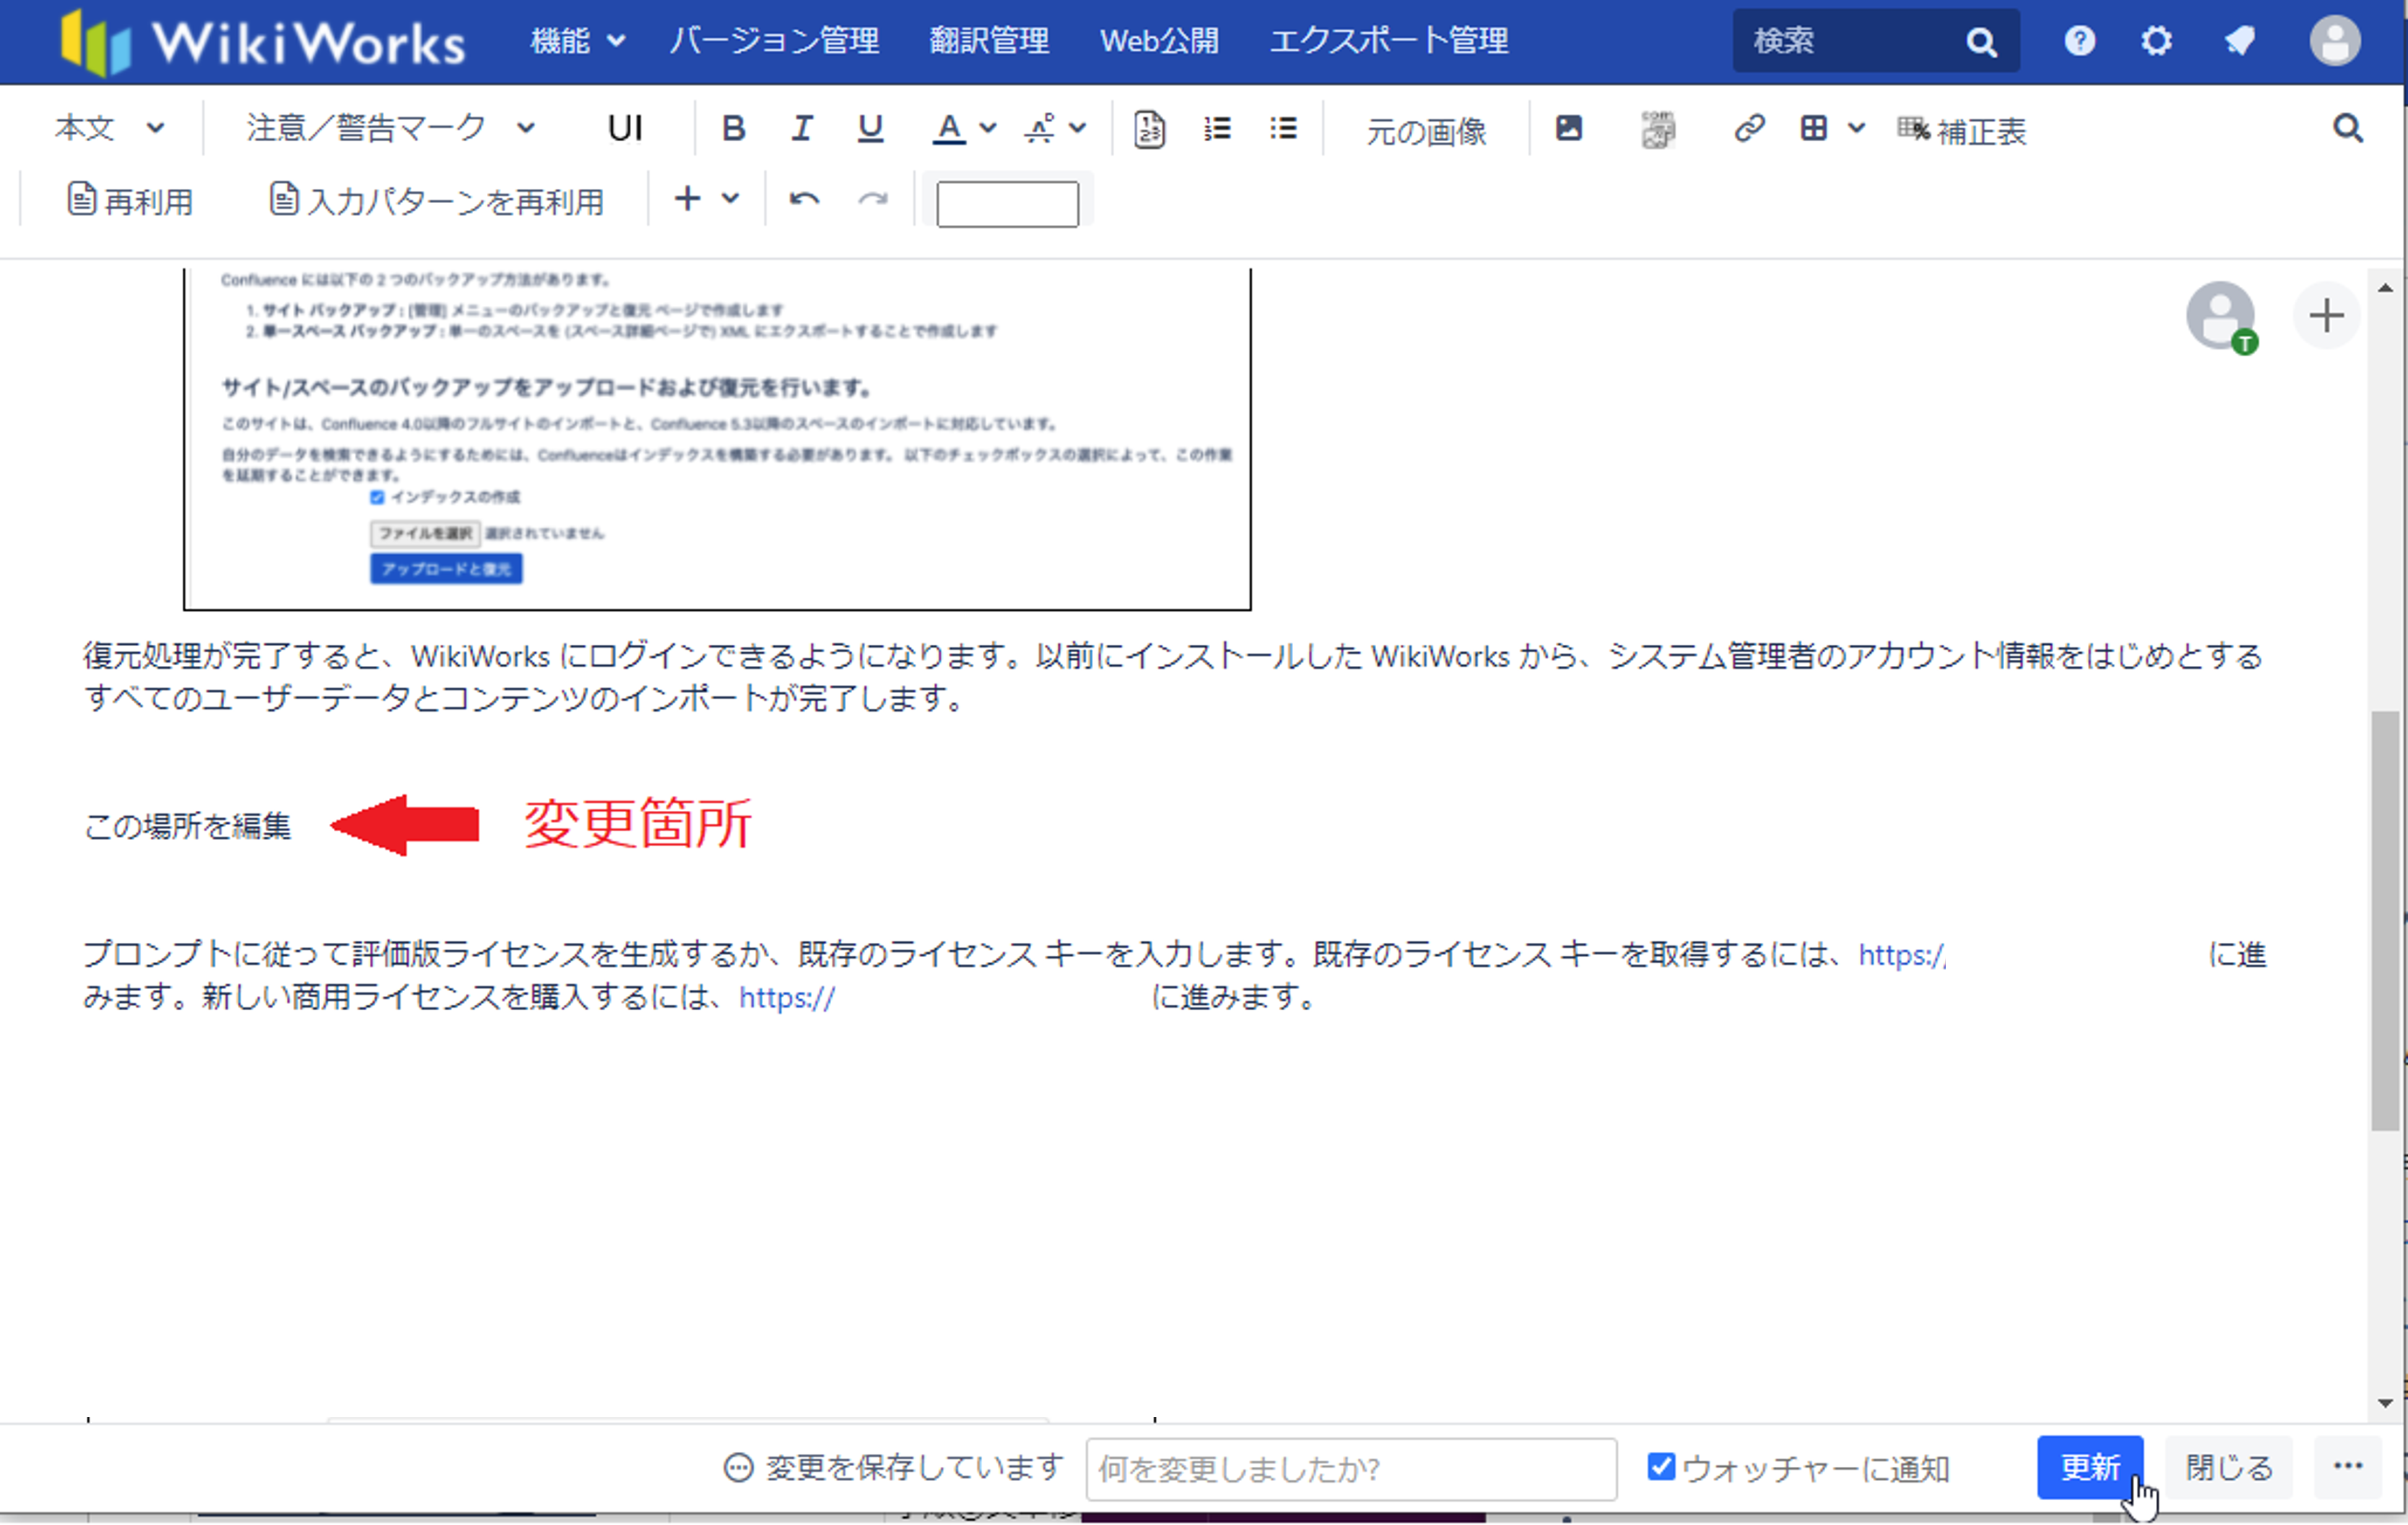Expand the text color picker arrow
Viewport: 2408px width, 1525px height.
coord(988,128)
